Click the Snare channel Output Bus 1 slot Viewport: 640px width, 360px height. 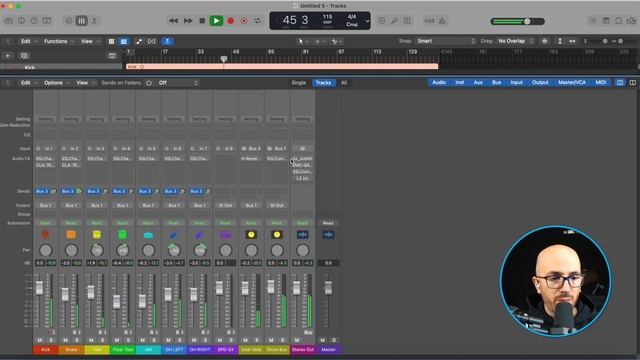(x=71, y=205)
